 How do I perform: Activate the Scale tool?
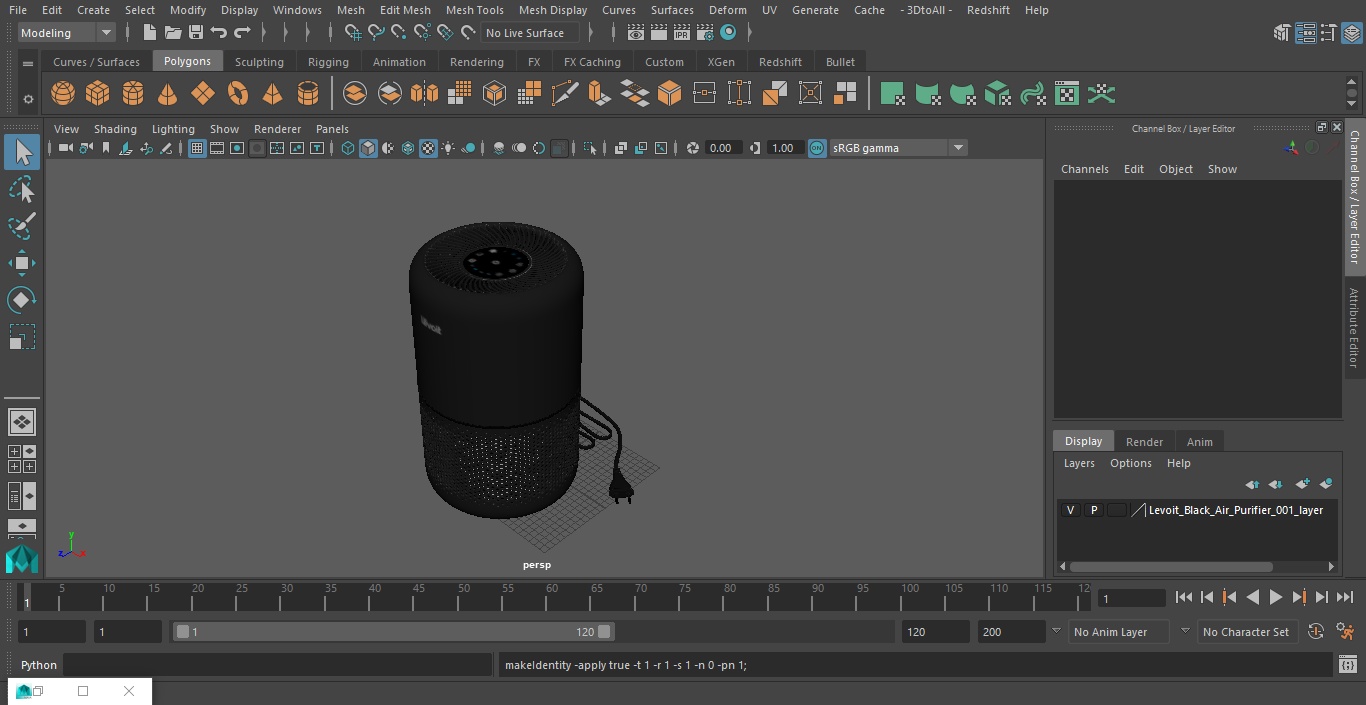pyautogui.click(x=22, y=337)
